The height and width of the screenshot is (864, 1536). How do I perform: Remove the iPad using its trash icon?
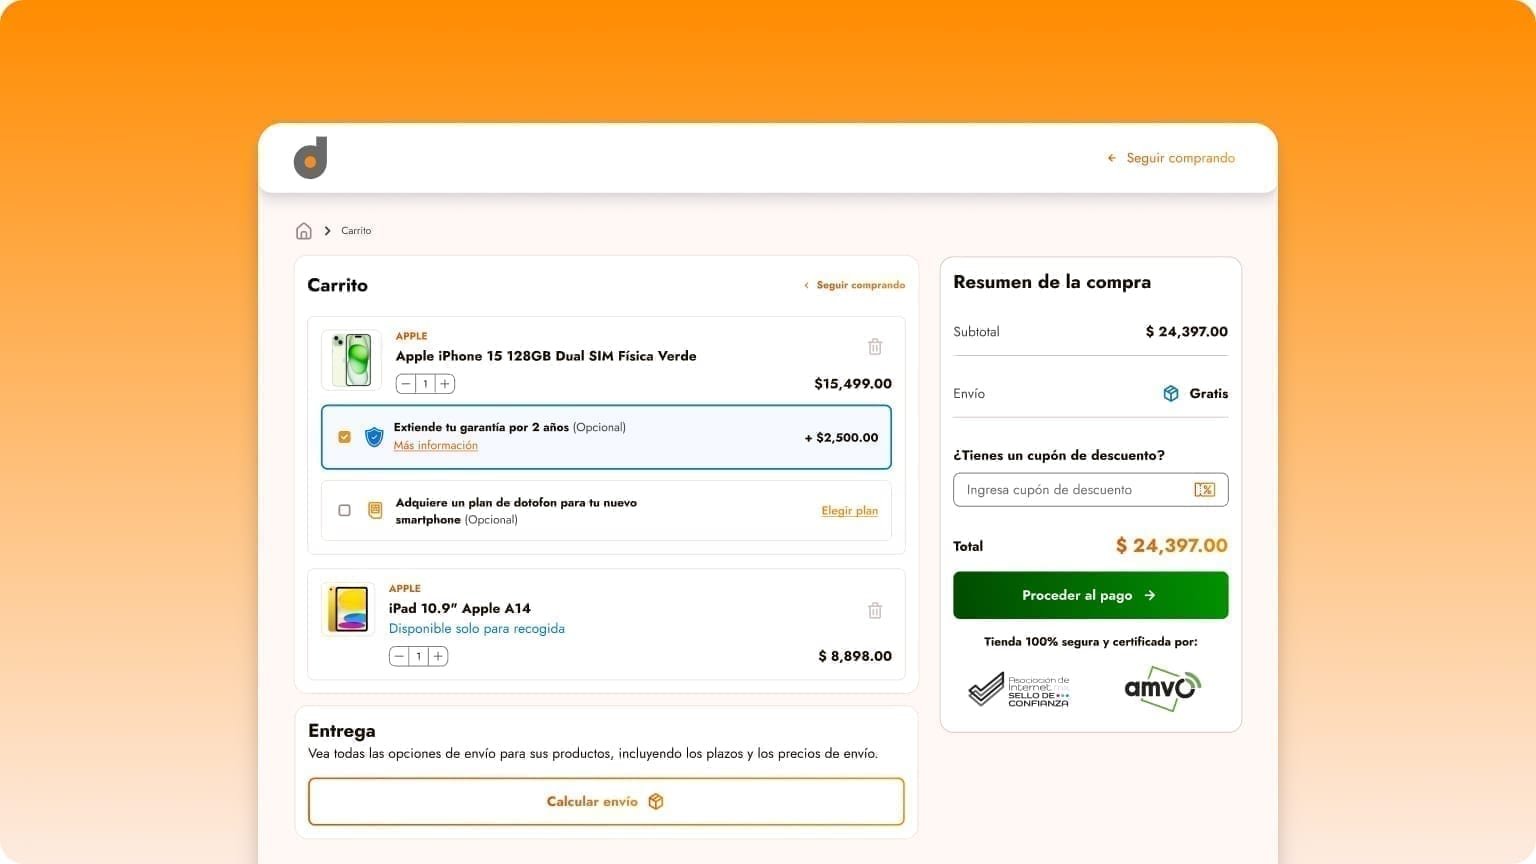click(x=875, y=610)
